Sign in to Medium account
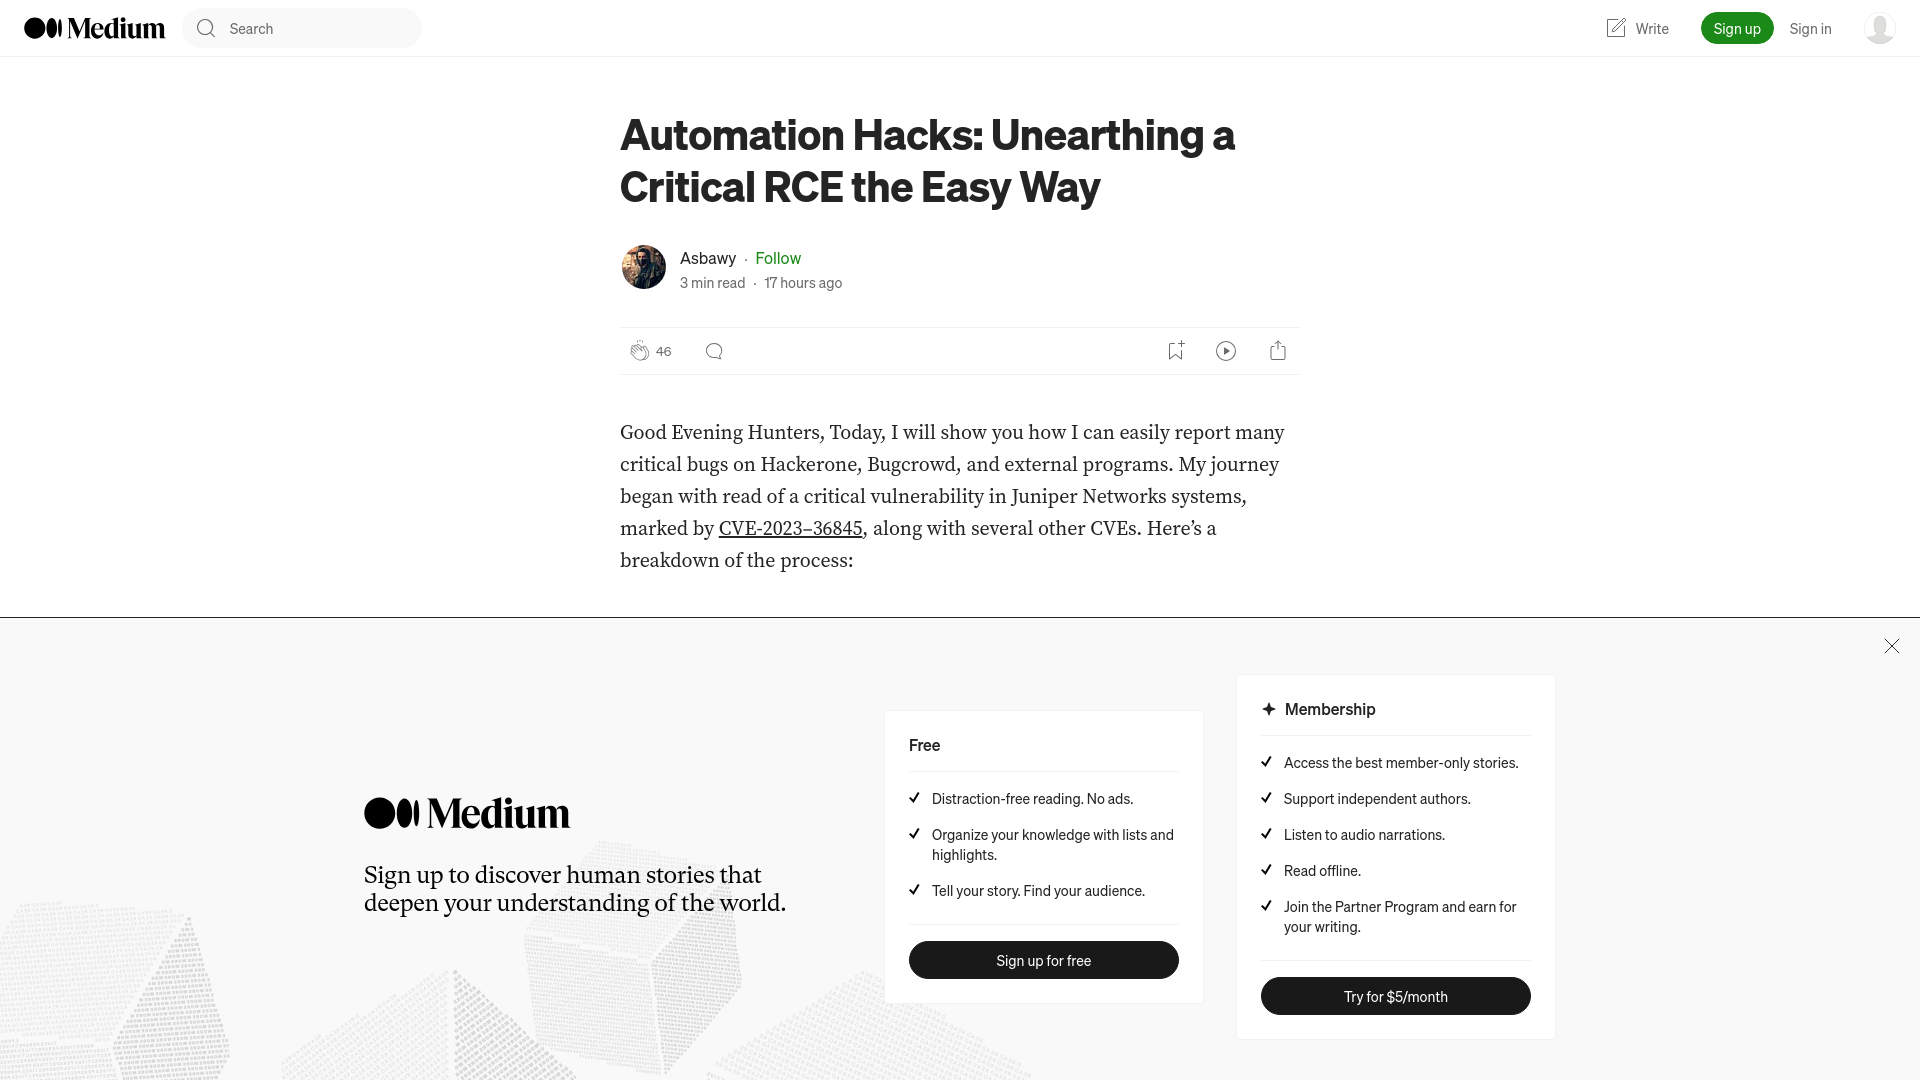Screen dimensions: 1920x1080 1809,28
